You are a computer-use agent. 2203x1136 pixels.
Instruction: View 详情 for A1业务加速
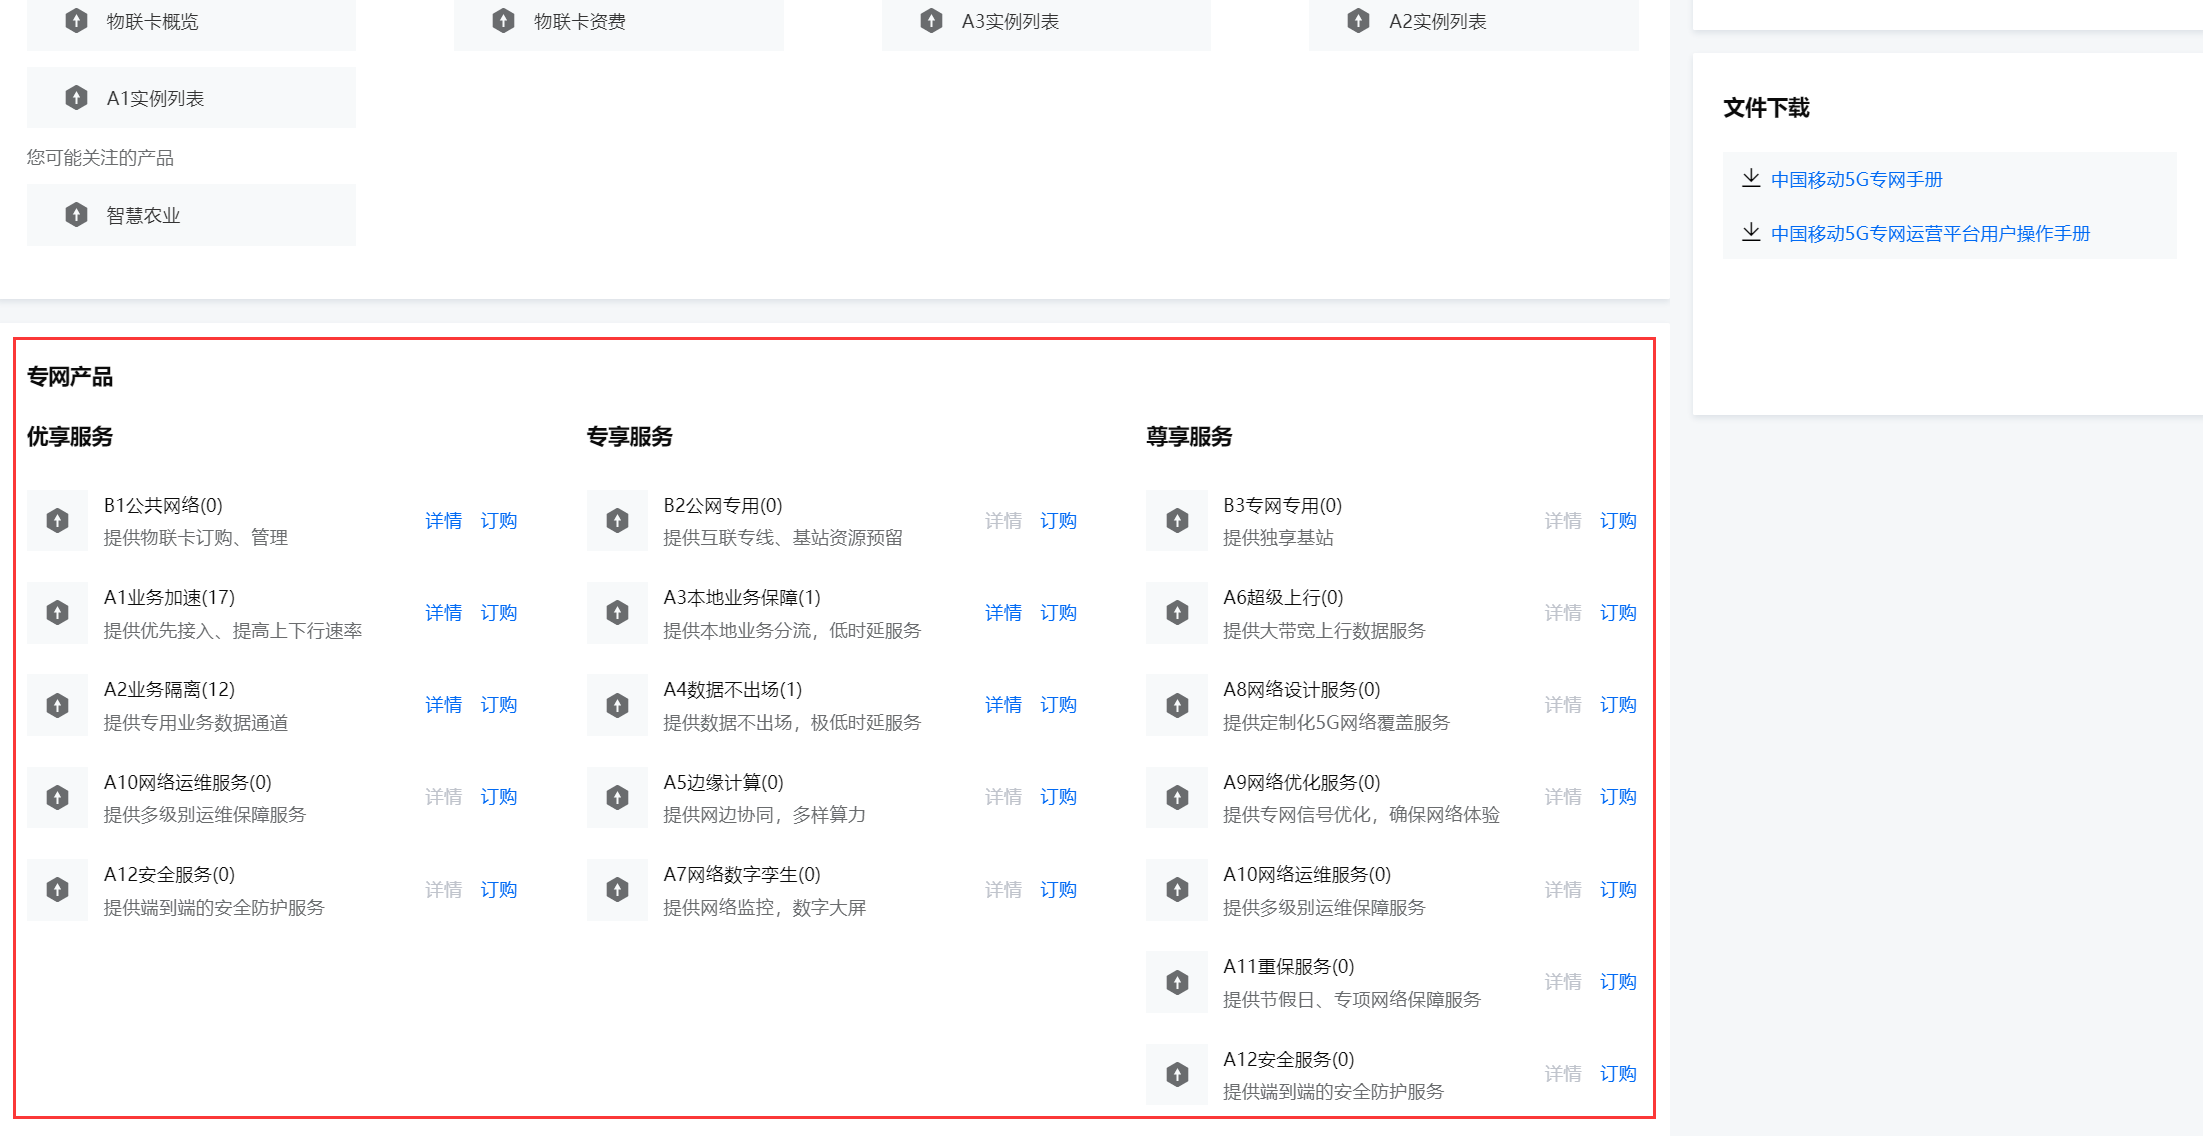click(x=443, y=613)
